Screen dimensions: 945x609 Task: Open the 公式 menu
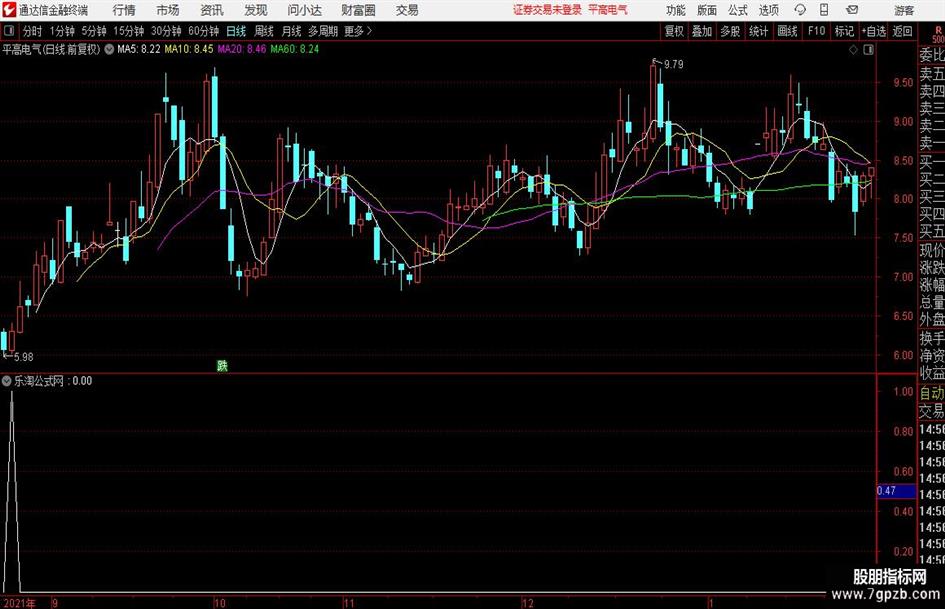tap(737, 10)
